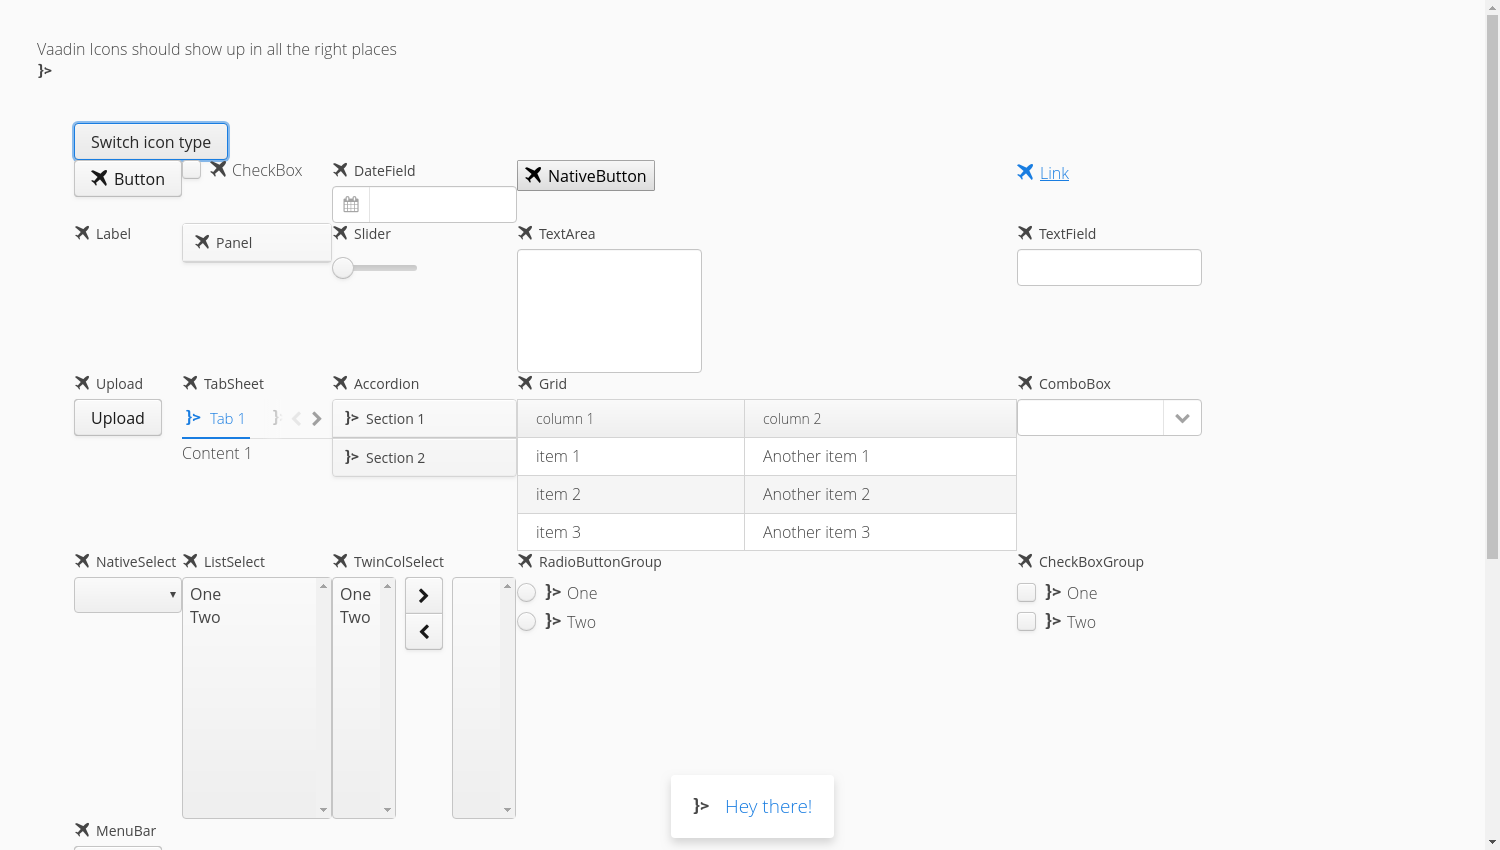Open the DateField calendar picker icon

pos(351,204)
